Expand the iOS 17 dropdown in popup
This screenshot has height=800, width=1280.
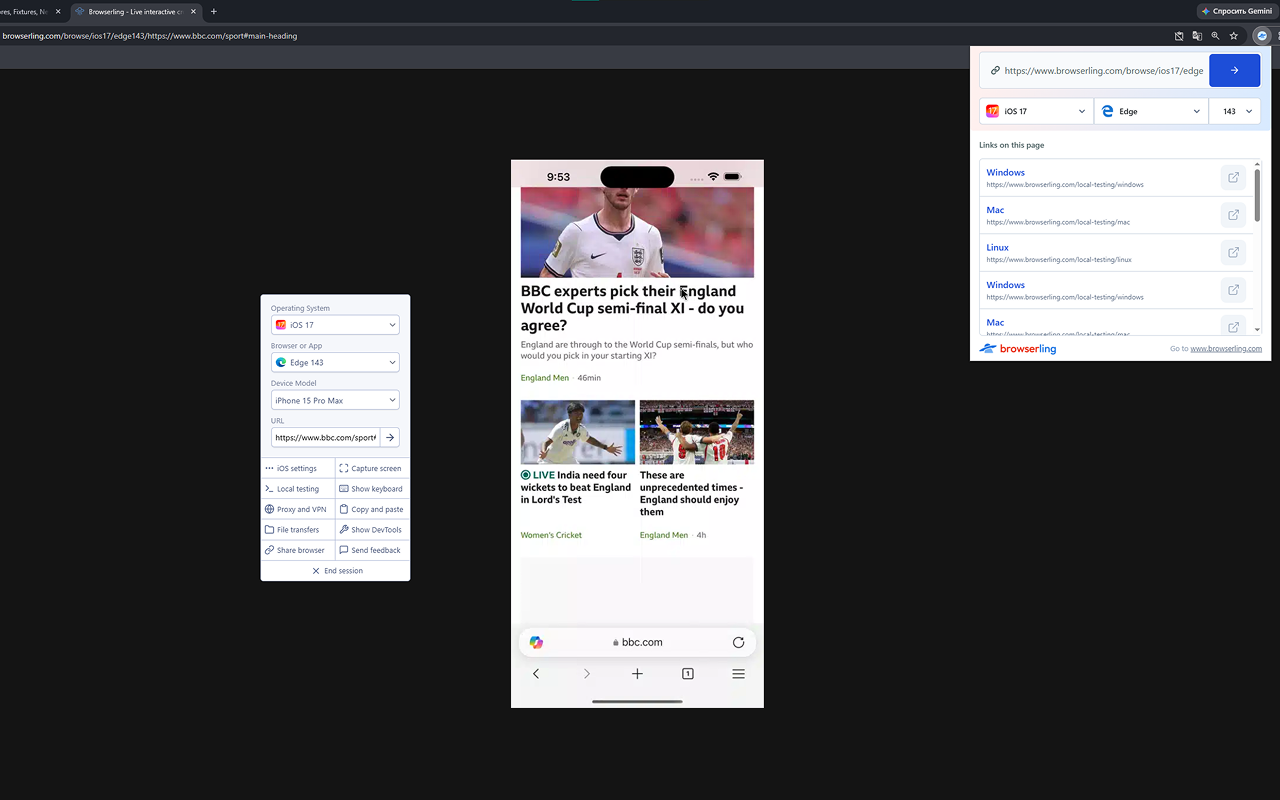tap(1036, 111)
